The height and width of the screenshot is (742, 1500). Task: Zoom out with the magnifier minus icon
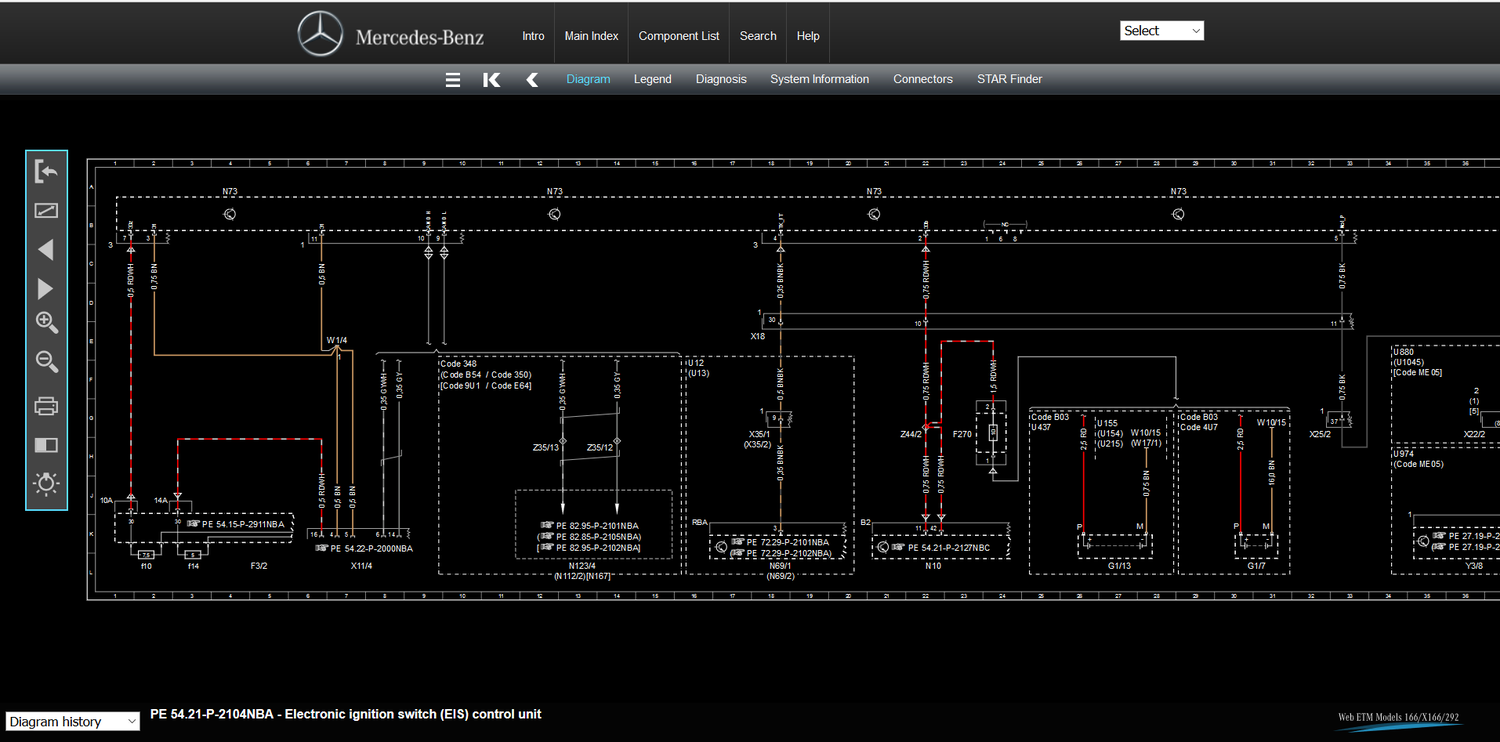point(47,362)
